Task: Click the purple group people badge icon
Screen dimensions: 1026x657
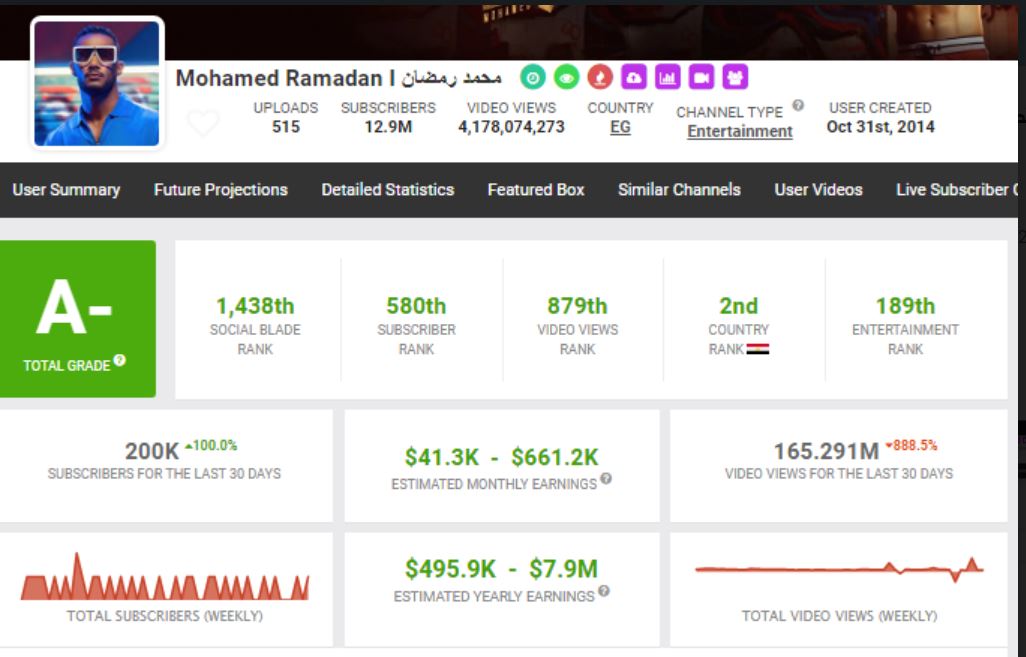Action: coord(735,77)
